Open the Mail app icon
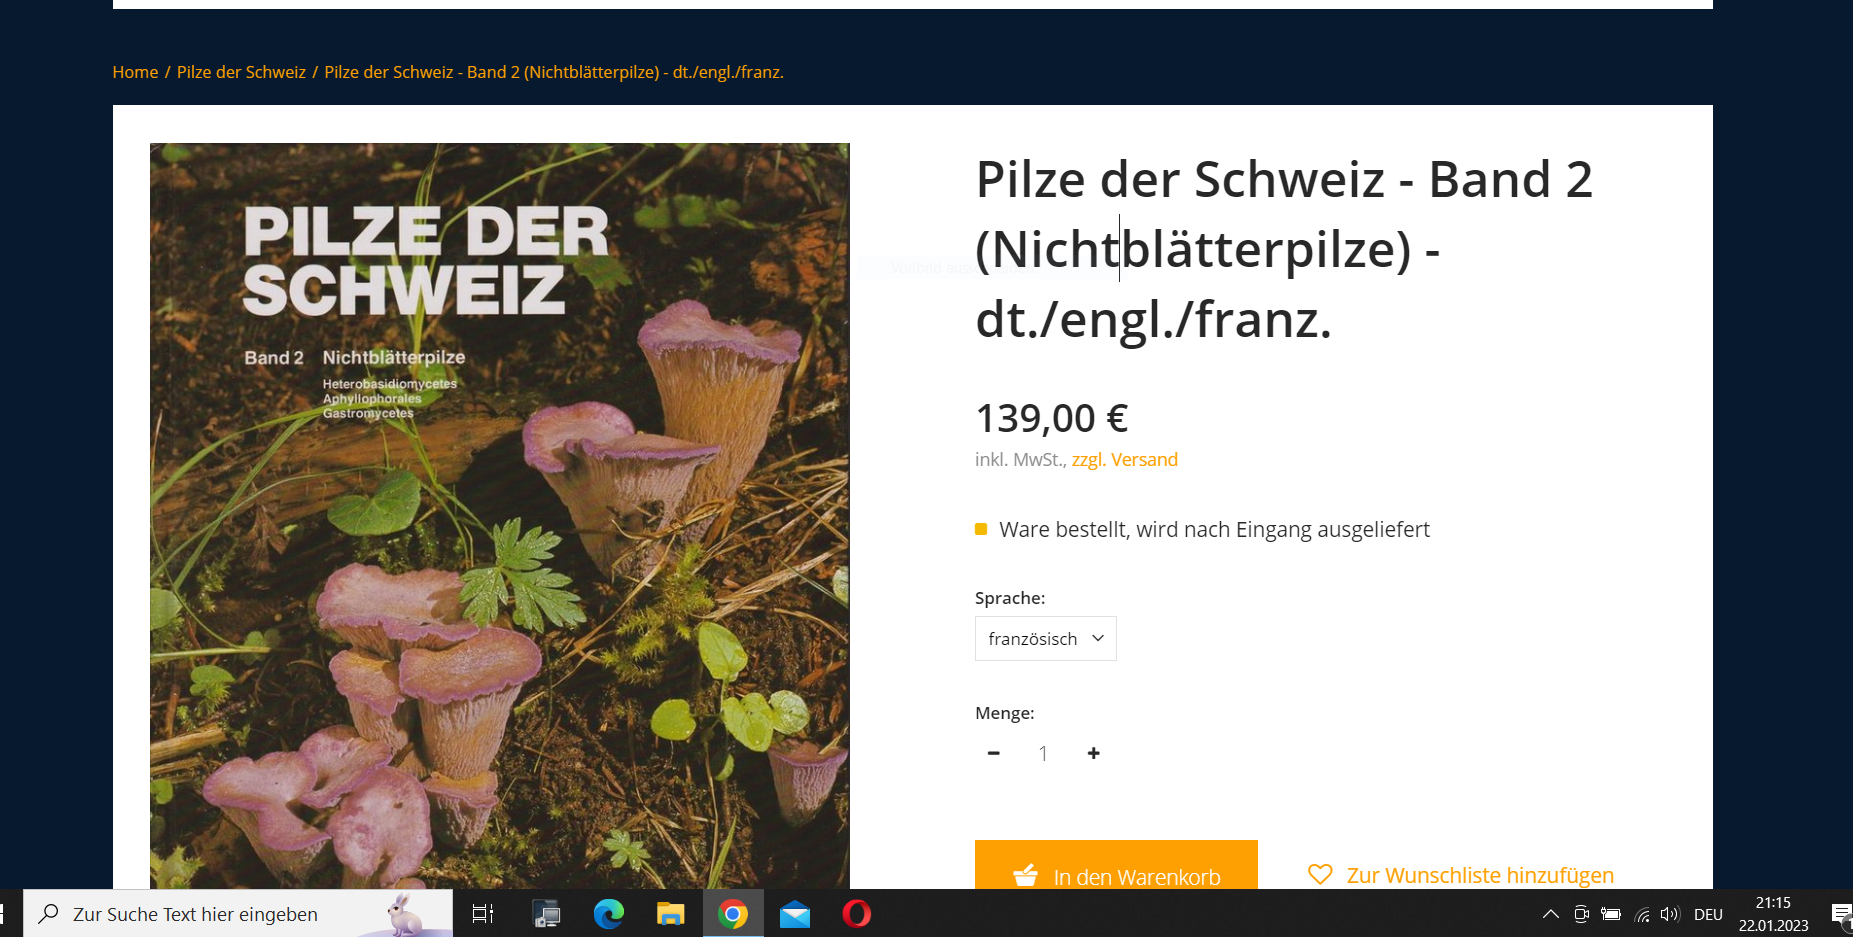 tap(795, 914)
